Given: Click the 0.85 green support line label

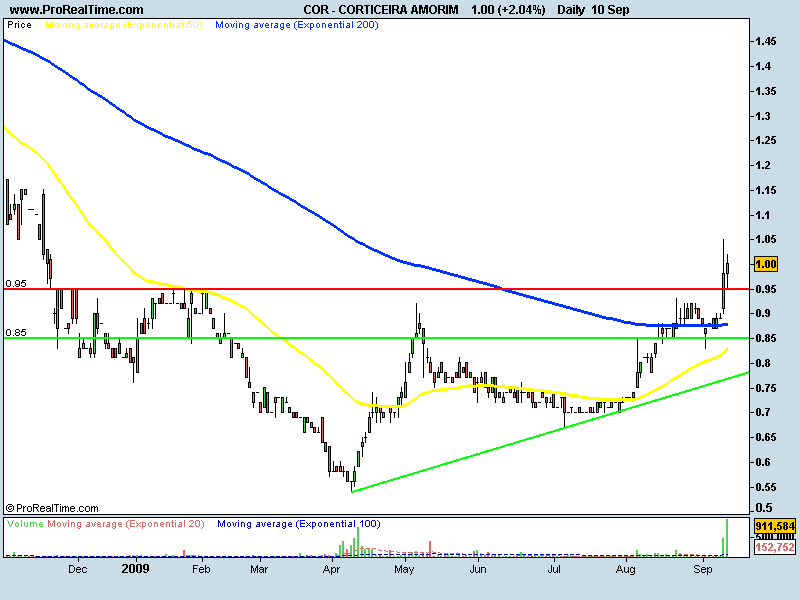Looking at the screenshot, I should pos(16,333).
